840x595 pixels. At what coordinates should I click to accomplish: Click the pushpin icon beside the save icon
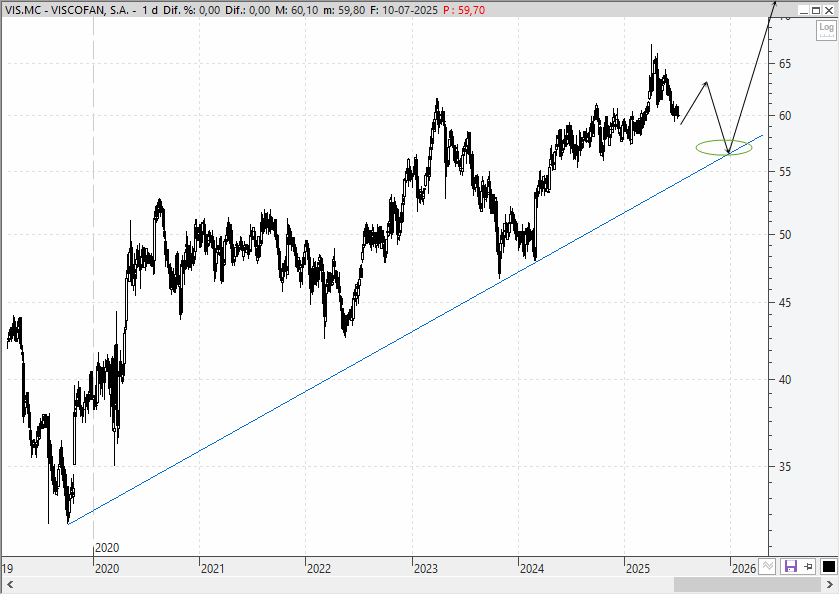pyautogui.click(x=809, y=566)
